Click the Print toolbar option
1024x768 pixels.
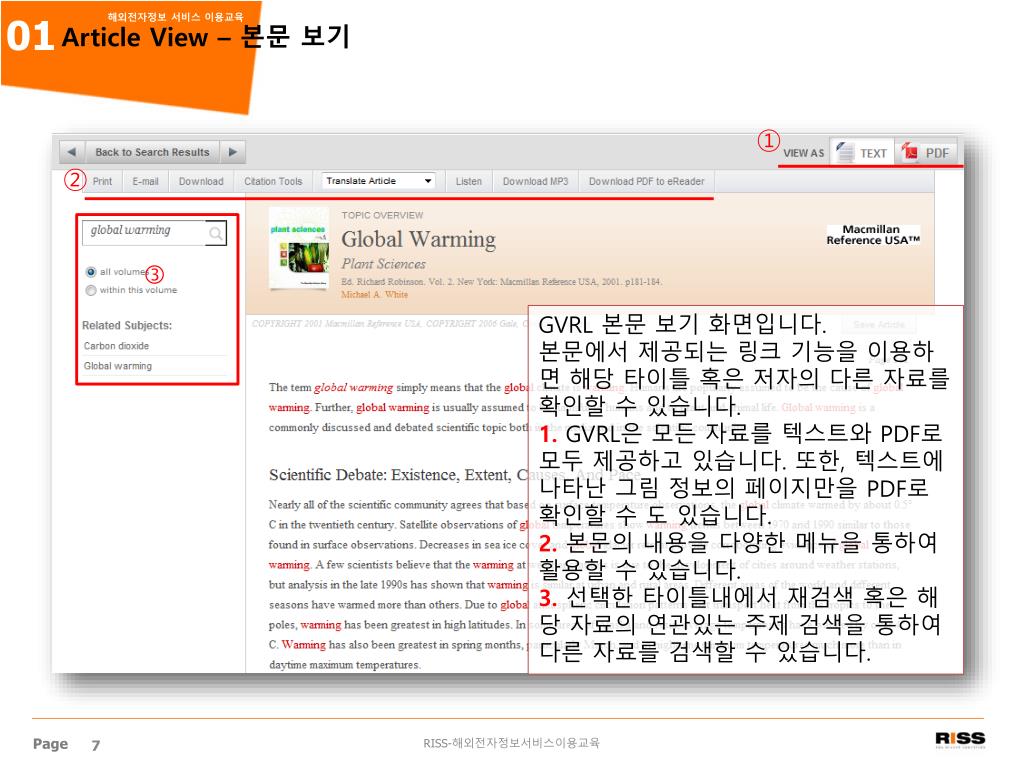[102, 182]
